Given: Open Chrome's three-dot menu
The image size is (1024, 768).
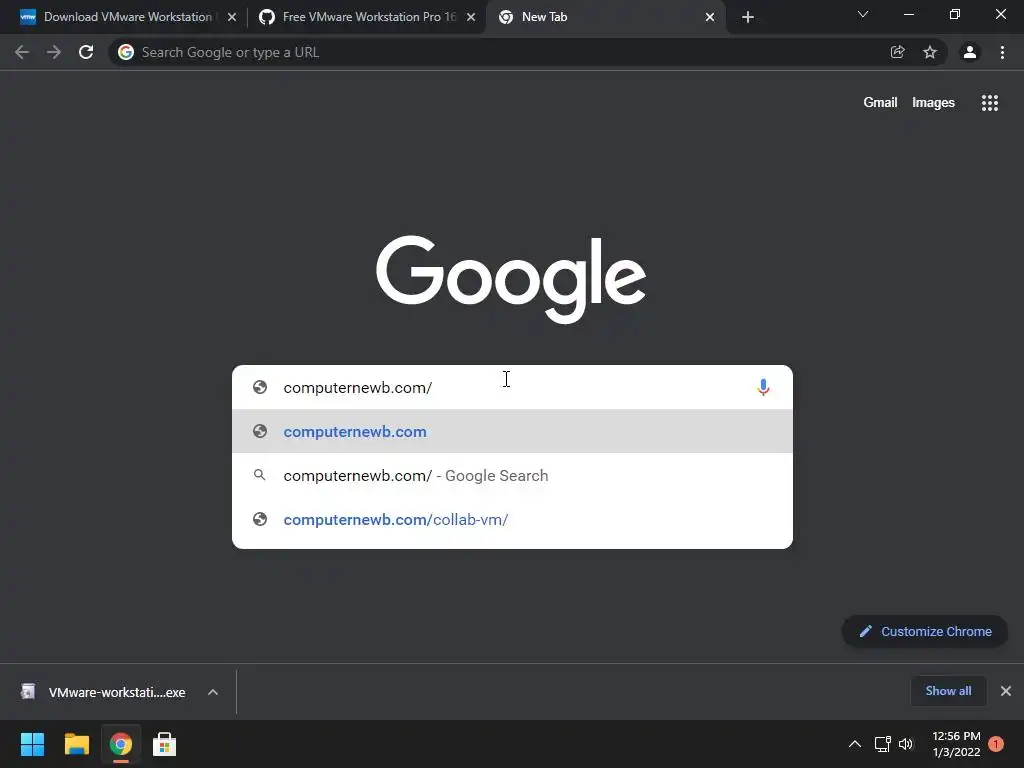Looking at the screenshot, I should (x=1002, y=52).
